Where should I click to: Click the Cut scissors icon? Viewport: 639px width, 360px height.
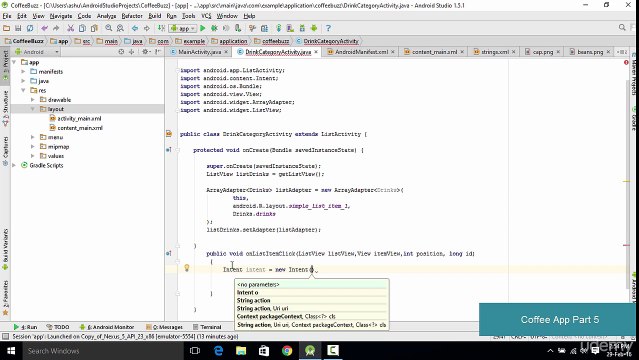[71, 28]
